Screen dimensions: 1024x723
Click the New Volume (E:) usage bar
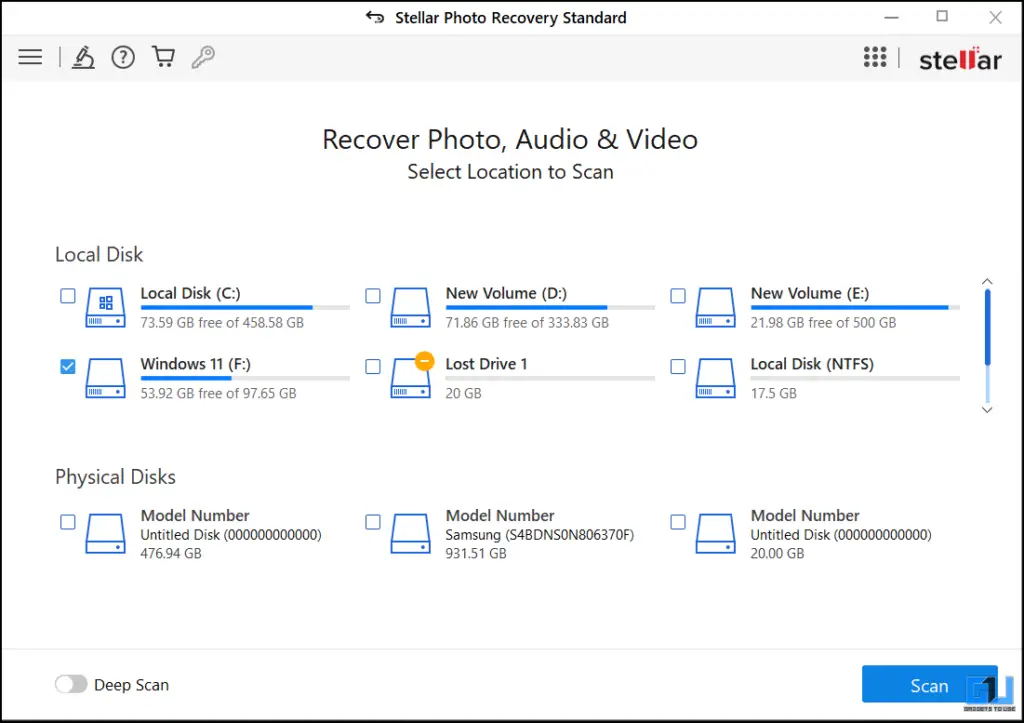(x=855, y=308)
